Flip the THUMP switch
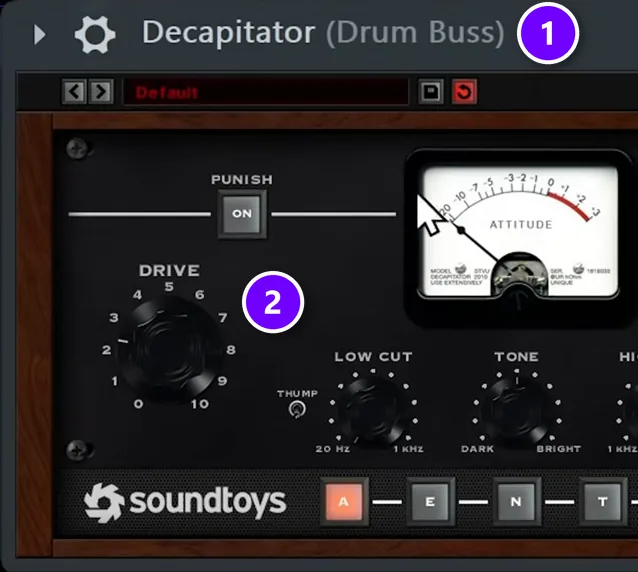The width and height of the screenshot is (638, 572). (297, 409)
